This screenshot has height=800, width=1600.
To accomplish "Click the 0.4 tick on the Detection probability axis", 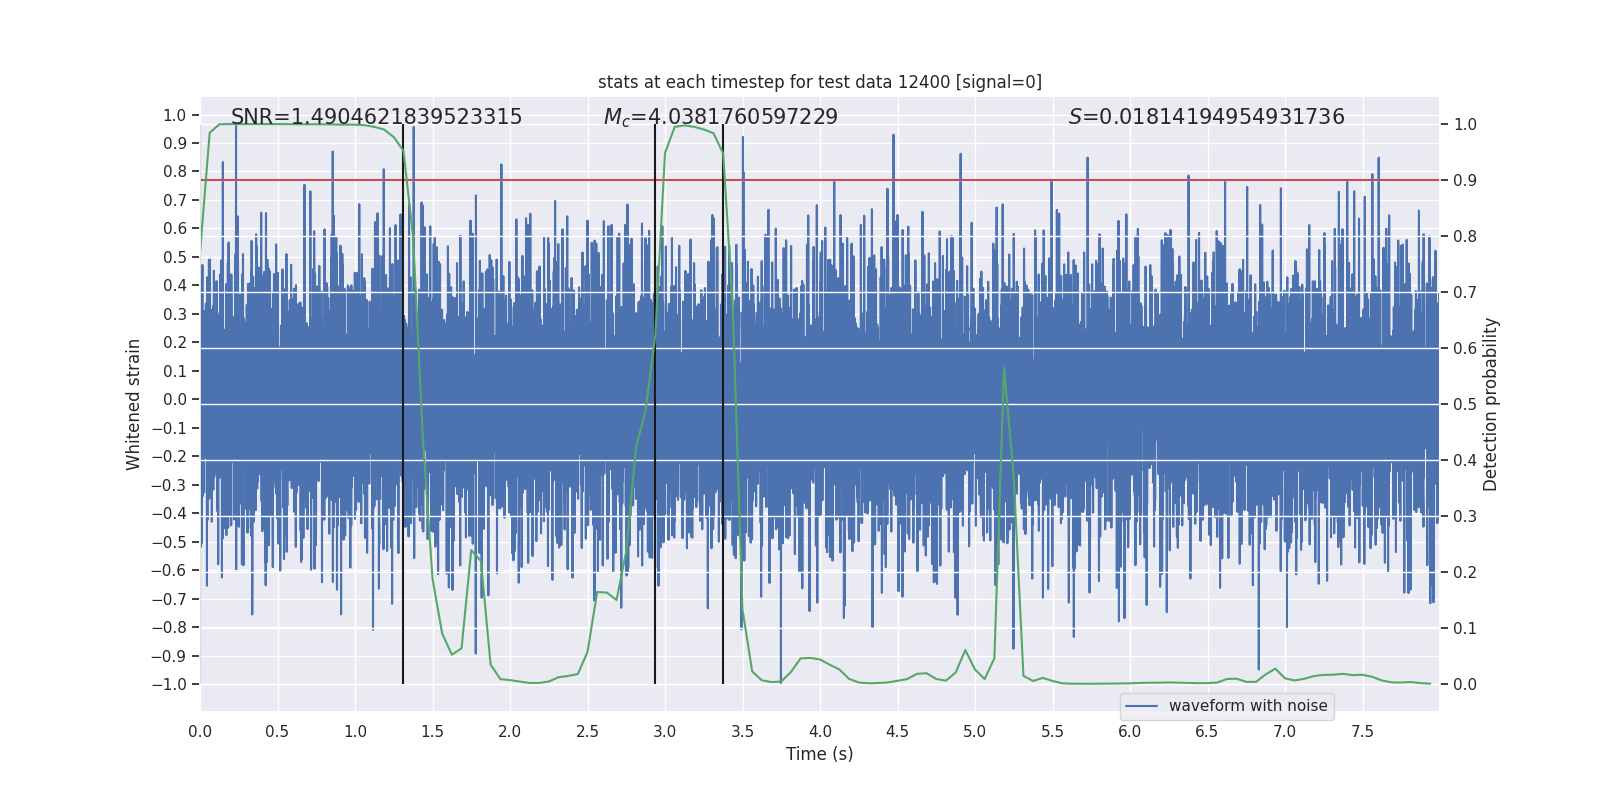I will [1465, 461].
